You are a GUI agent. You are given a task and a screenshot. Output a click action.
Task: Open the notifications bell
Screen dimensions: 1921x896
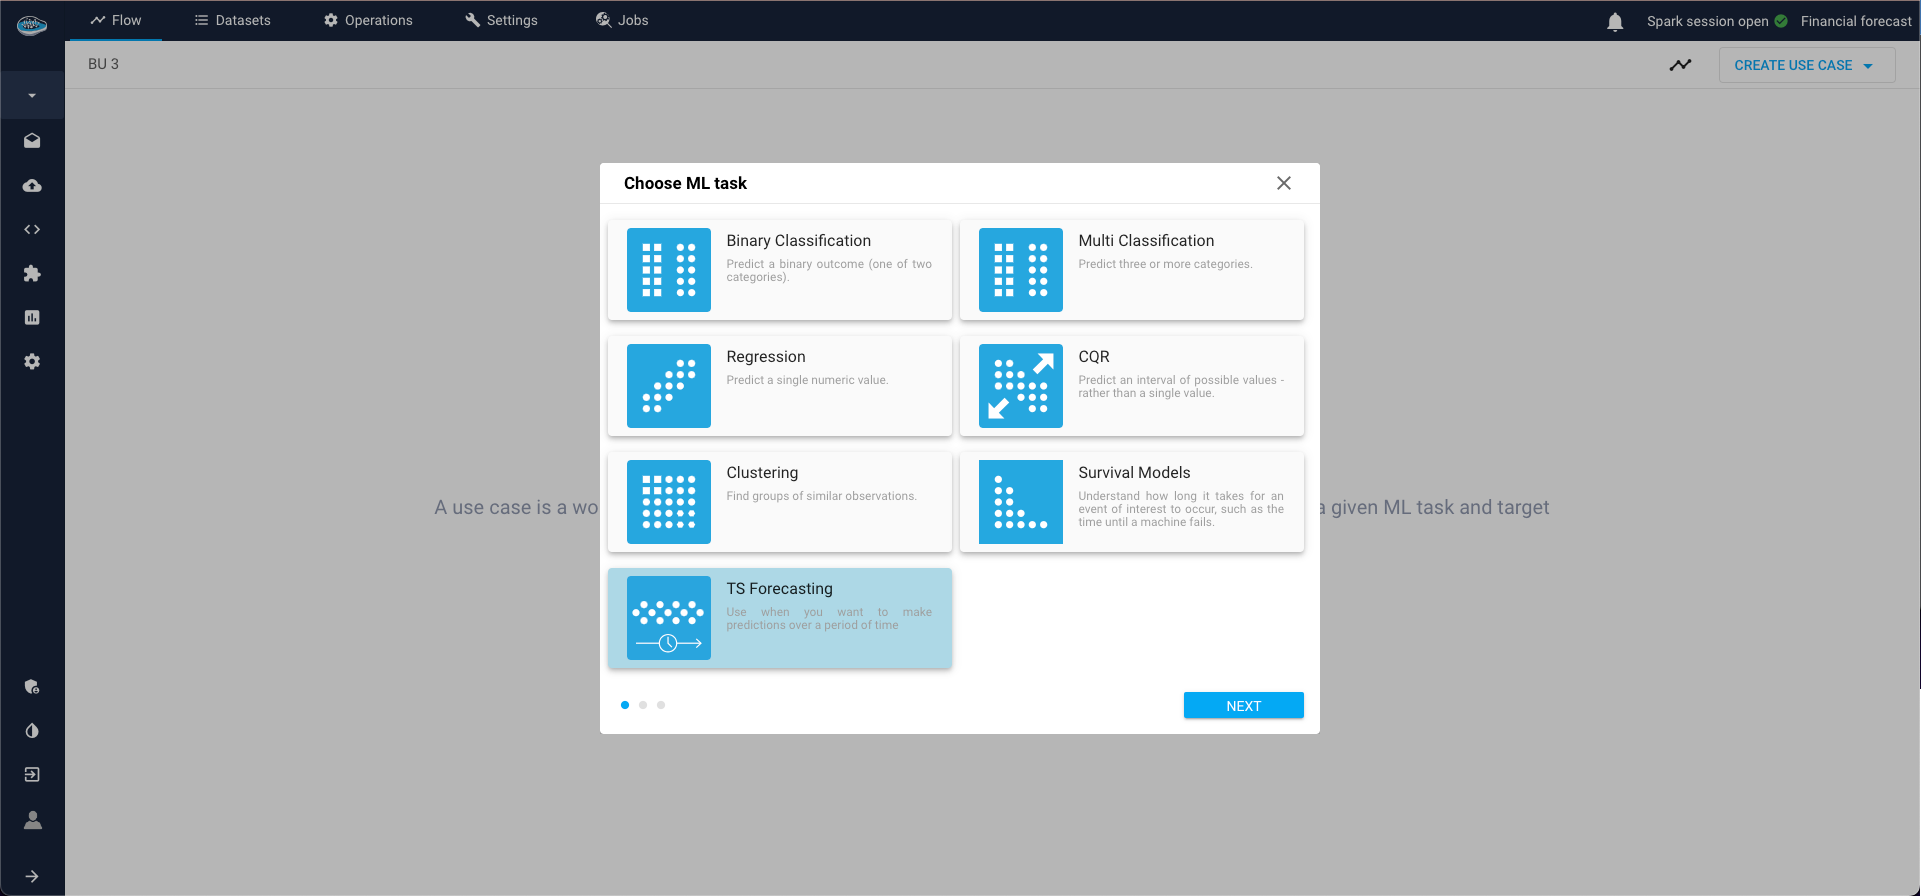click(1614, 22)
